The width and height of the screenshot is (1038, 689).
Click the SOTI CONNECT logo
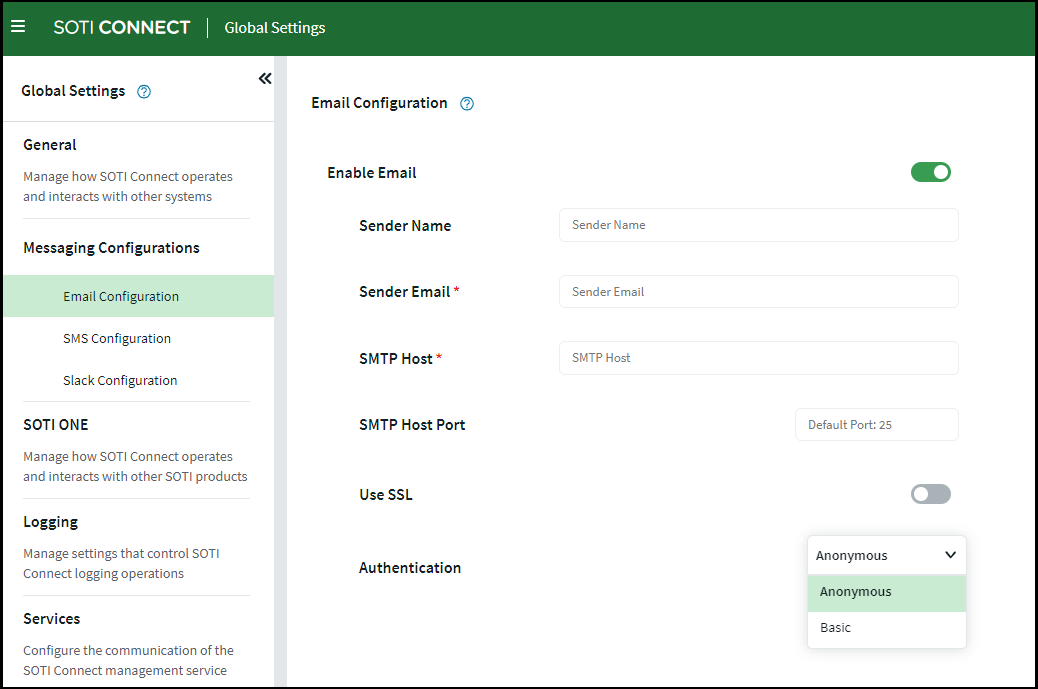(x=122, y=27)
